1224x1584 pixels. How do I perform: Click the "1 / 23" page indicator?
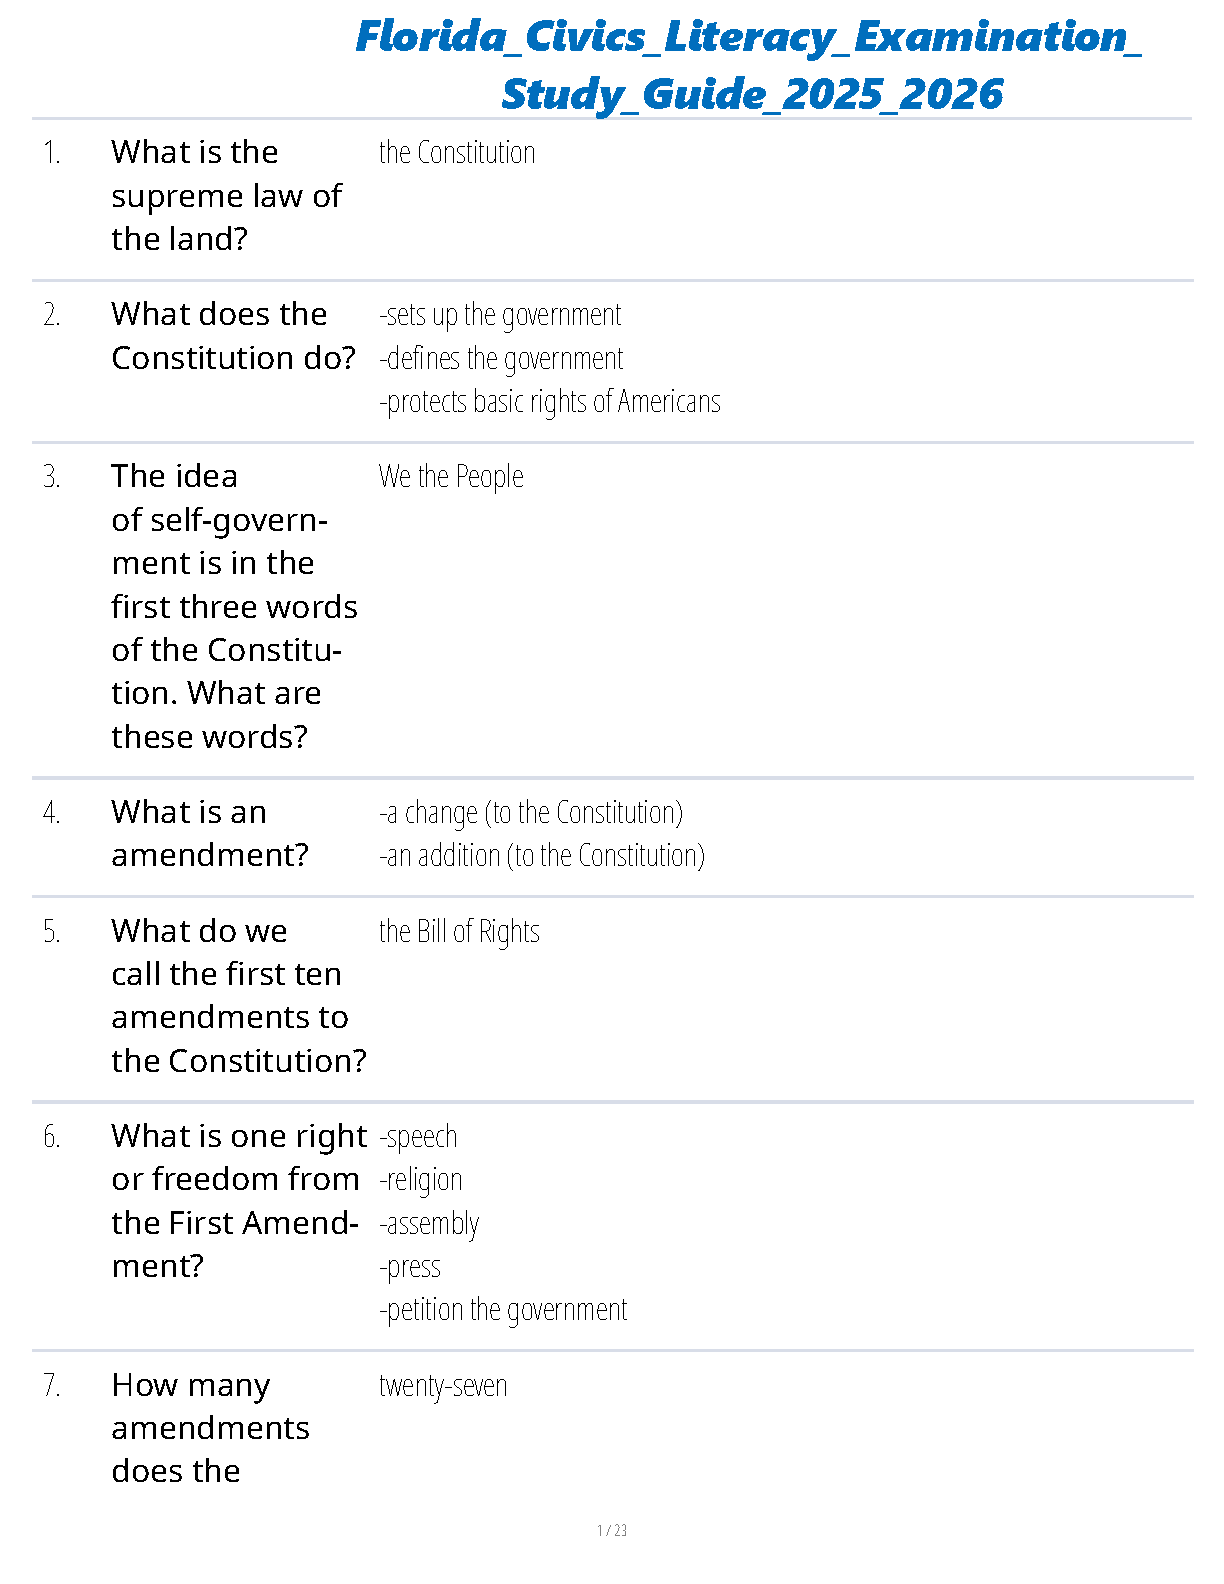click(612, 1530)
